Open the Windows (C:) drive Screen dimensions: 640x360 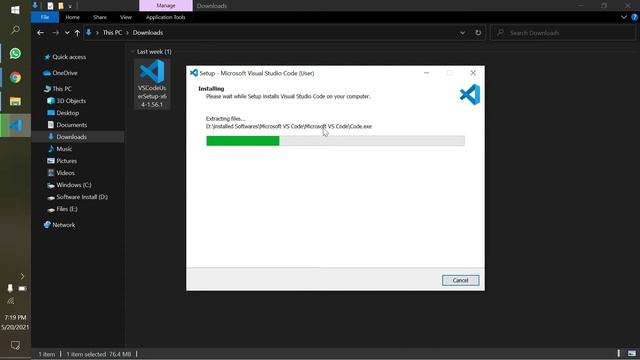click(74, 185)
